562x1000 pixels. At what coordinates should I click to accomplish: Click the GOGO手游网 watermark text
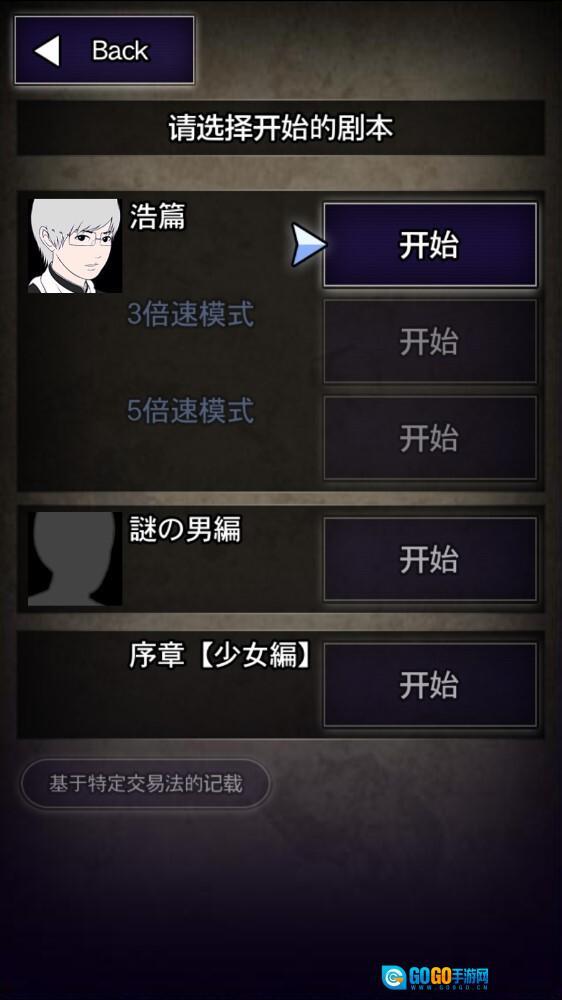click(x=448, y=974)
